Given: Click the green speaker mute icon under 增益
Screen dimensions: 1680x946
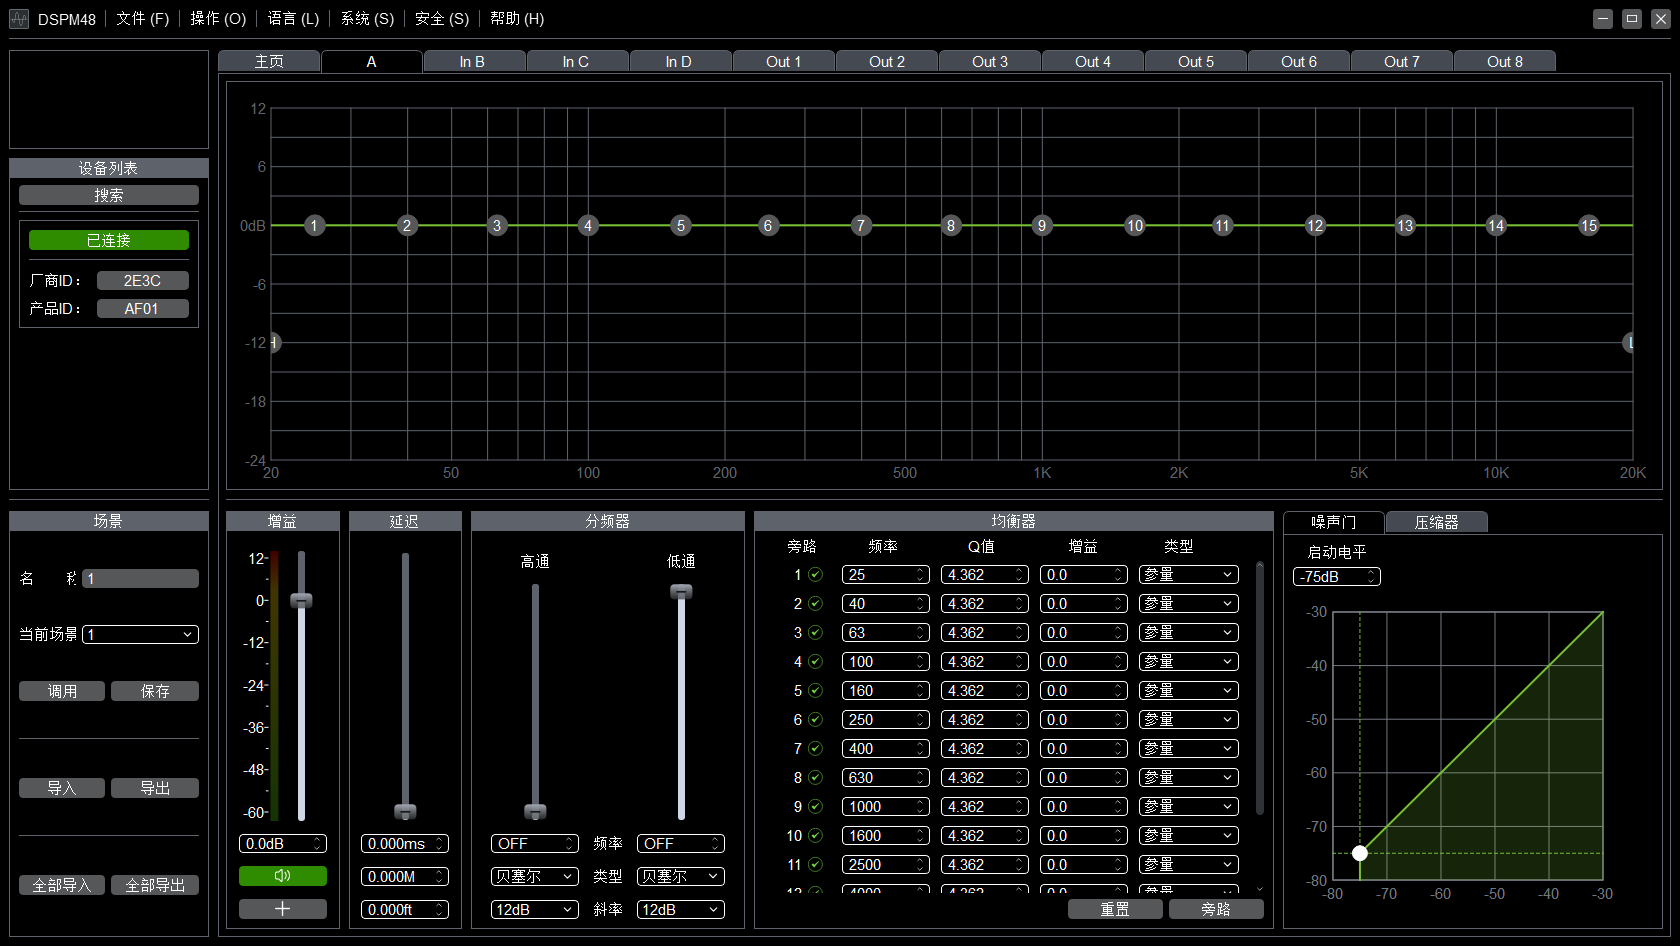Looking at the screenshot, I should 283,876.
